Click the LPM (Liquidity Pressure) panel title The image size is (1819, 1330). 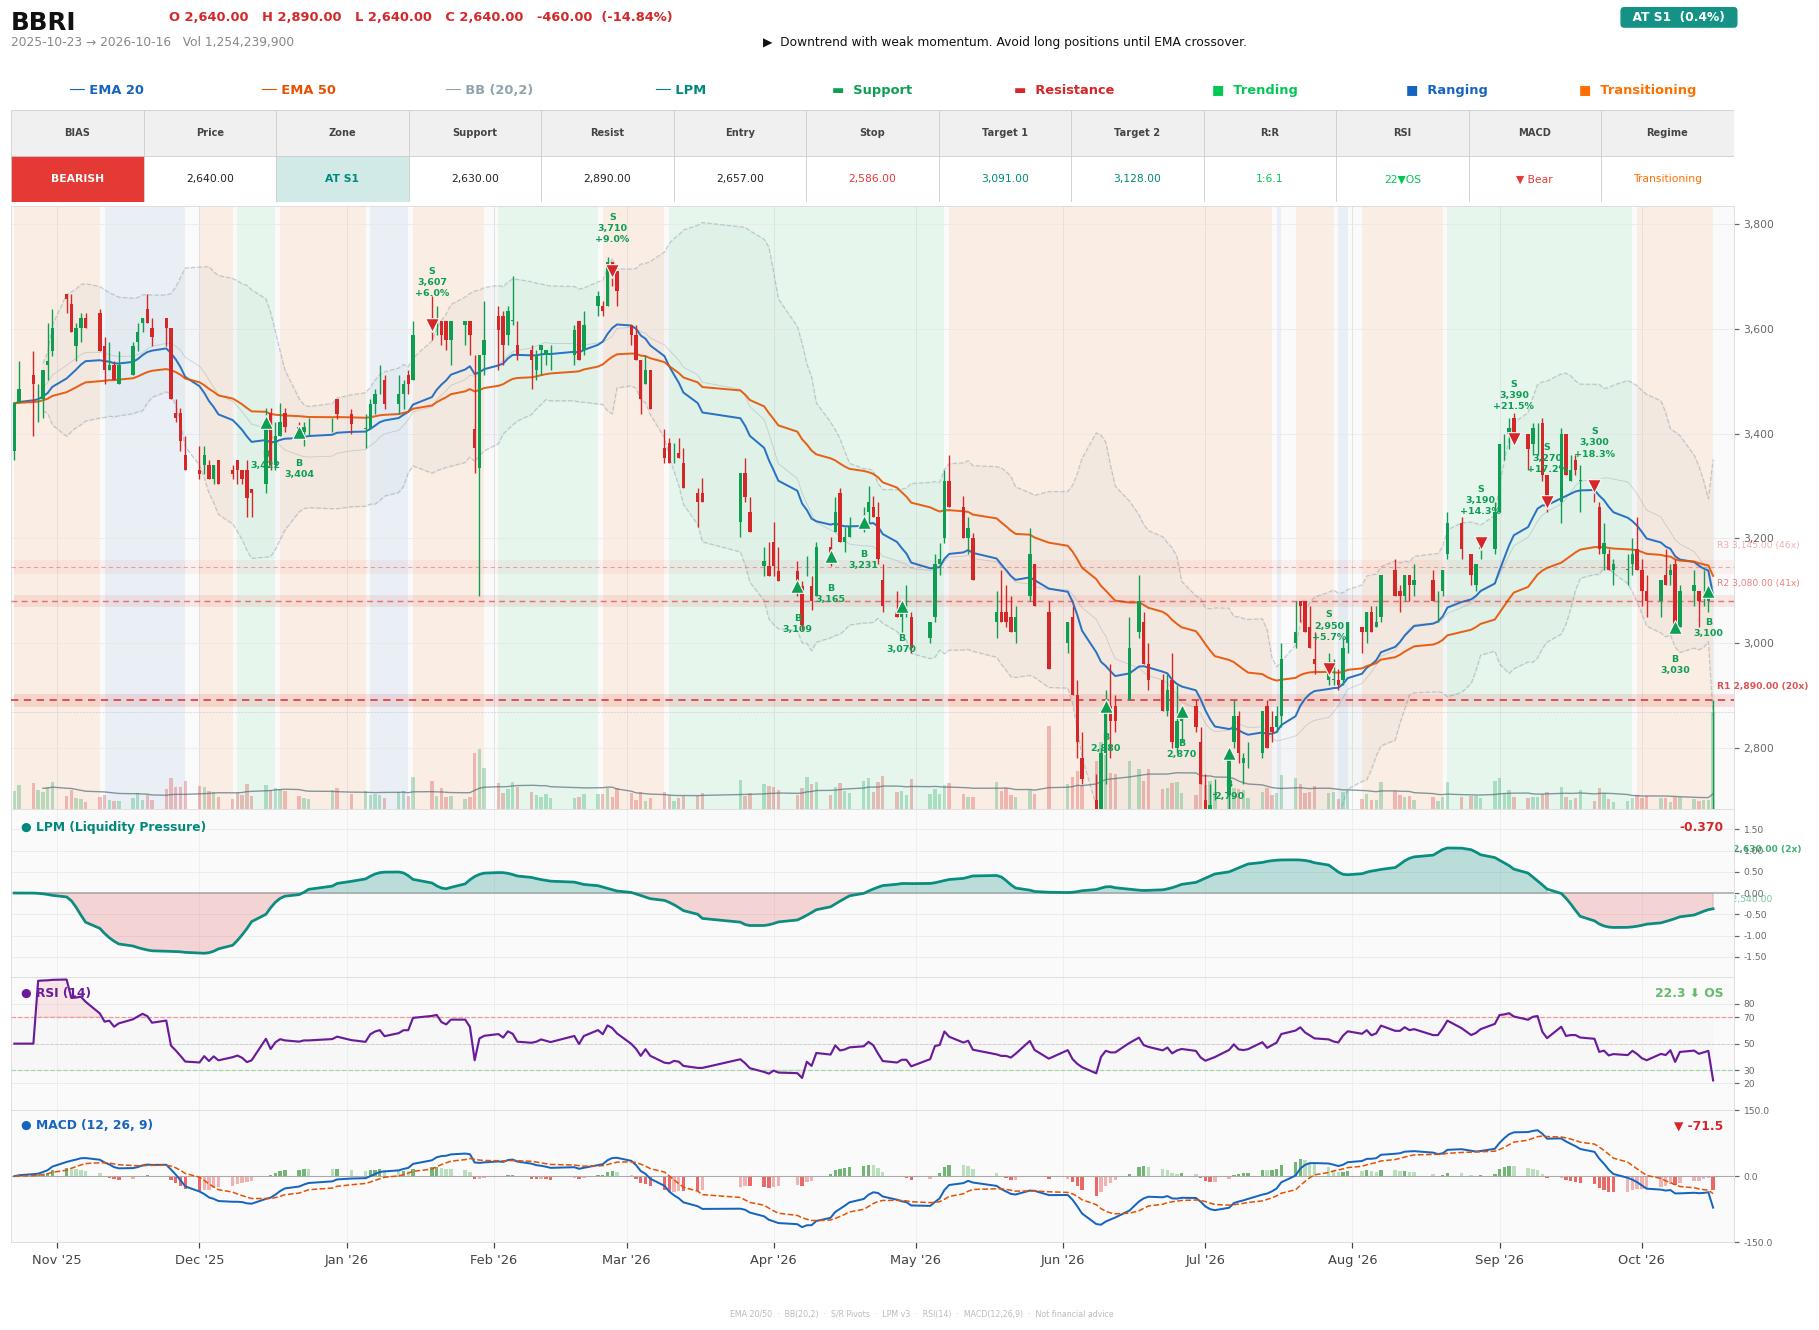click(x=113, y=827)
